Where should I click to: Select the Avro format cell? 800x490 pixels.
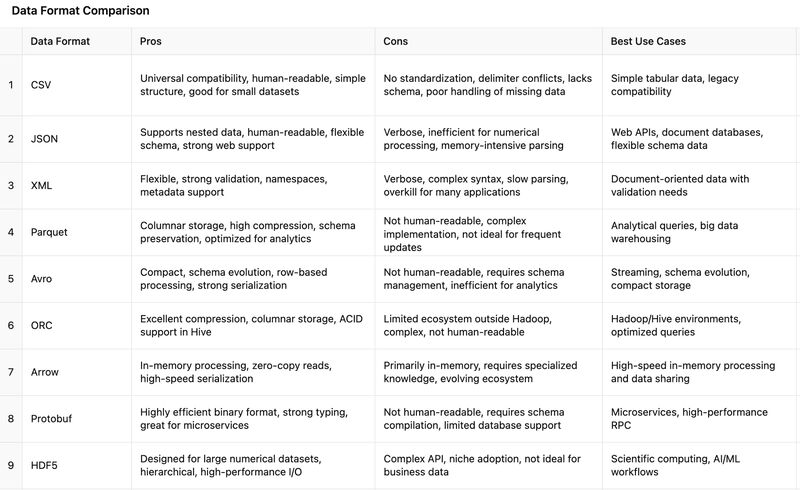pos(43,279)
